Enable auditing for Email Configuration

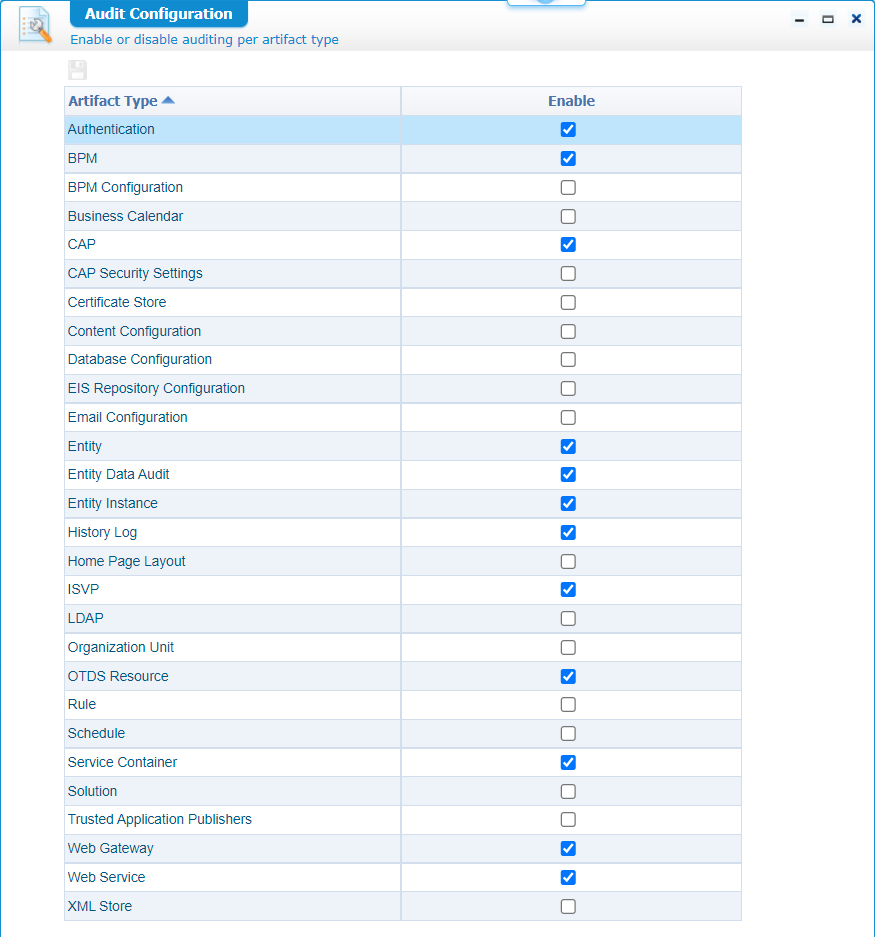point(568,418)
